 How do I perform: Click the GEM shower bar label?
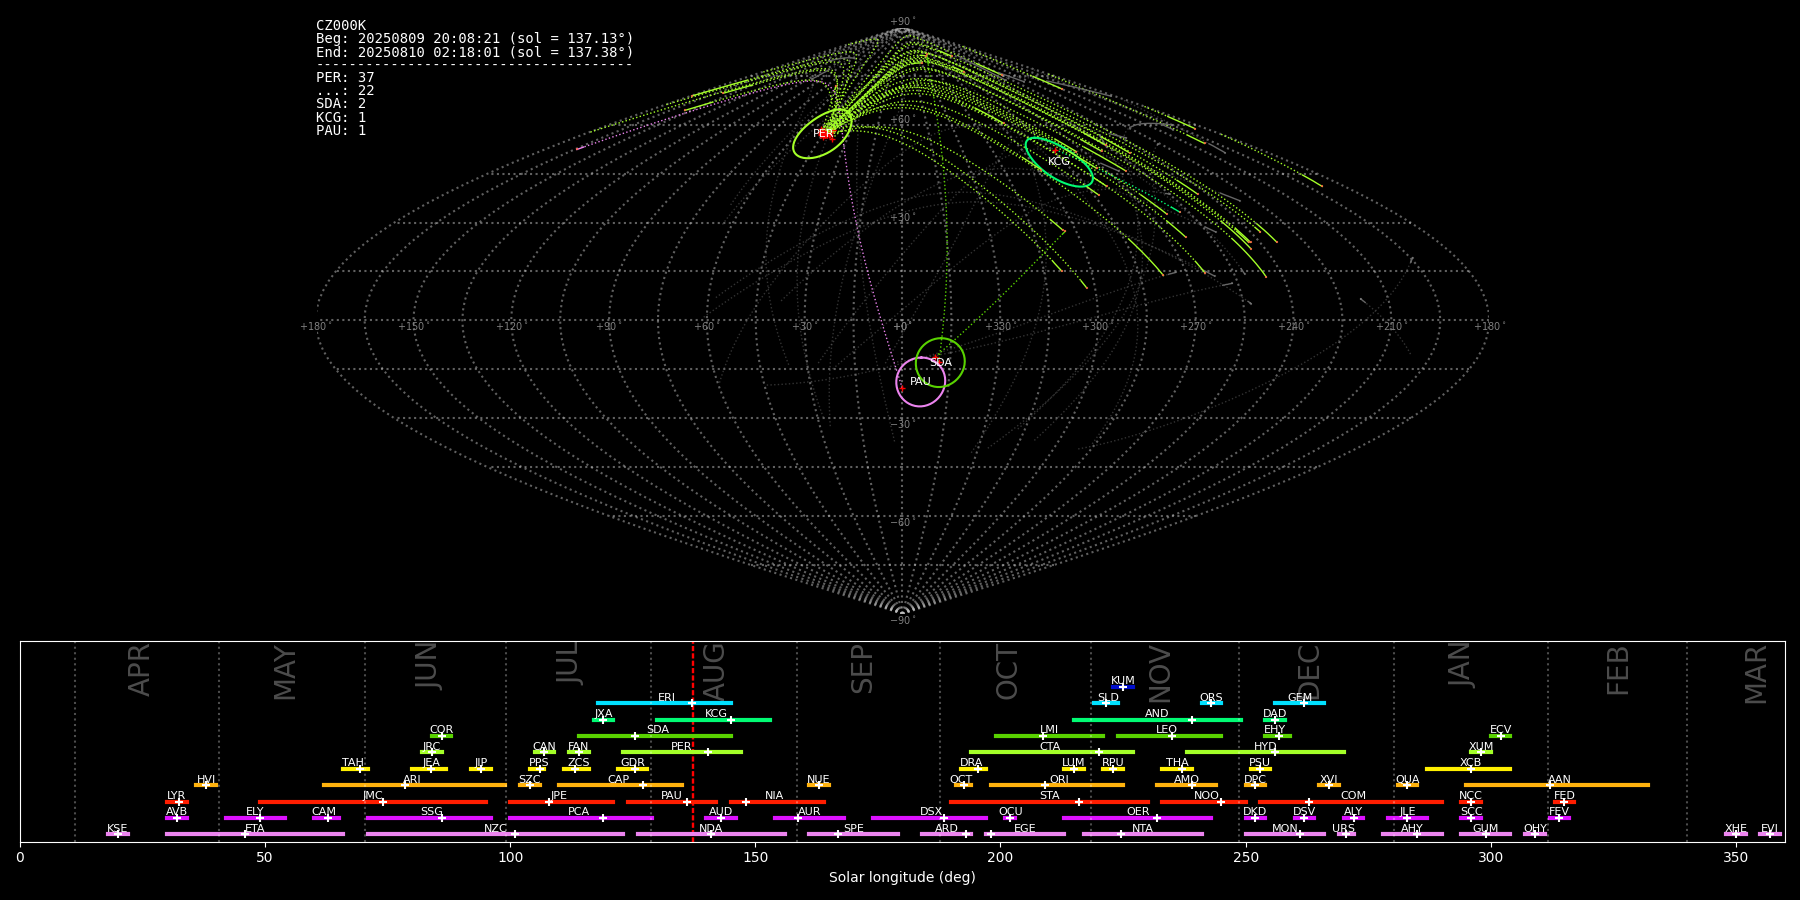point(1300,698)
